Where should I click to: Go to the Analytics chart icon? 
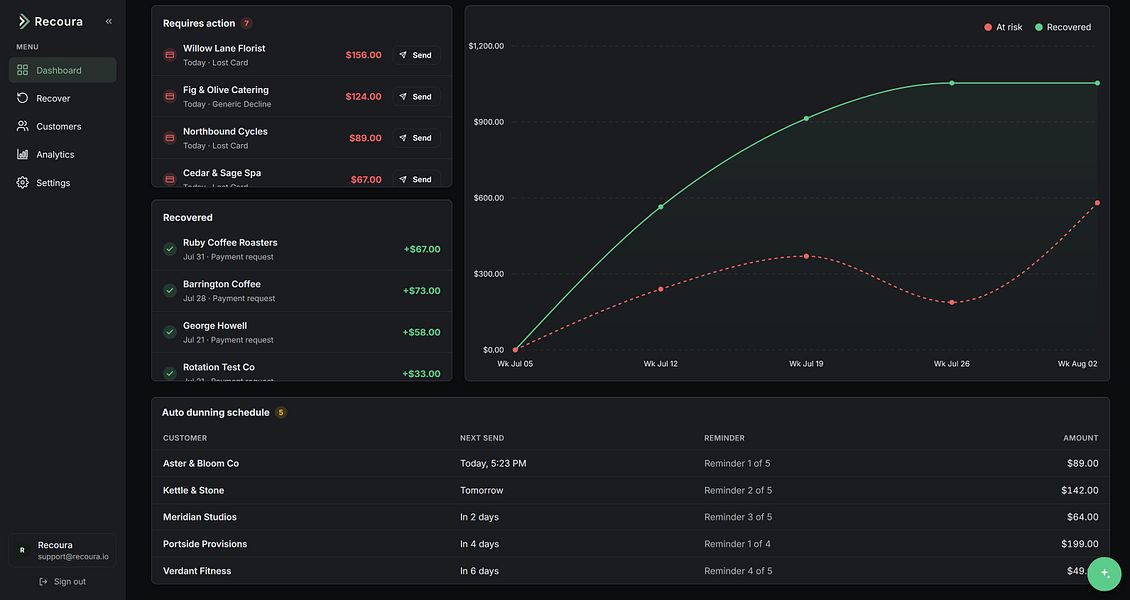[22, 155]
